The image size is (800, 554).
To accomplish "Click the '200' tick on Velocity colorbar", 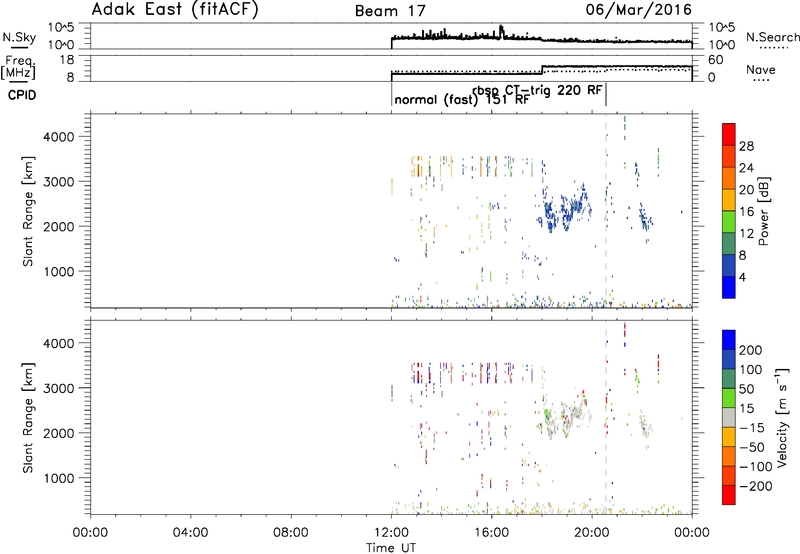I will click(x=751, y=350).
